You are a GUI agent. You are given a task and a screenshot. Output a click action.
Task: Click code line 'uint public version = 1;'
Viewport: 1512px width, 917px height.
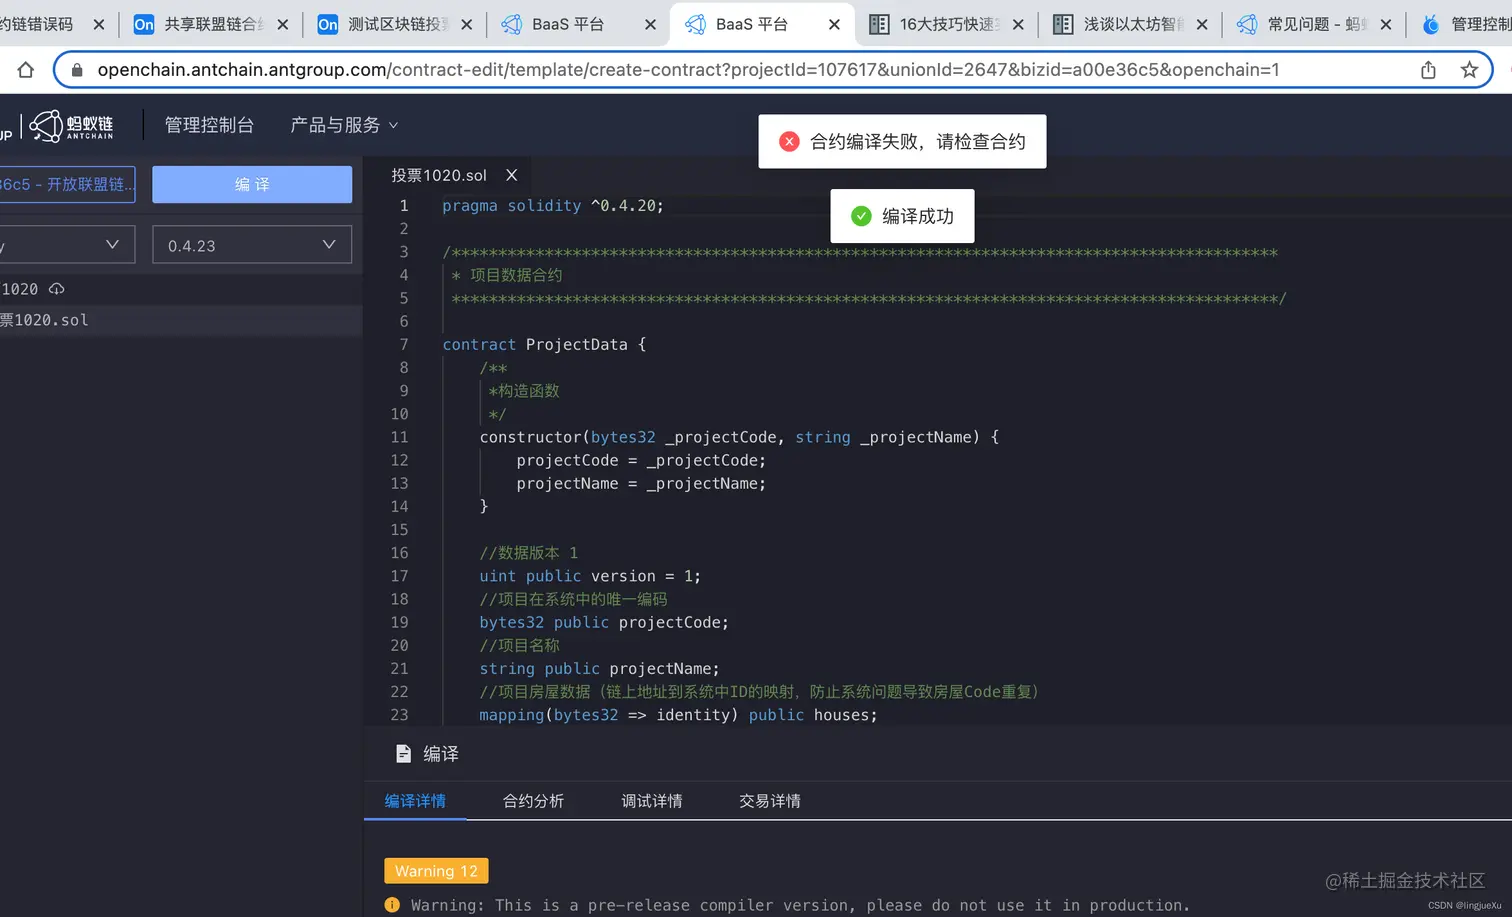590,576
